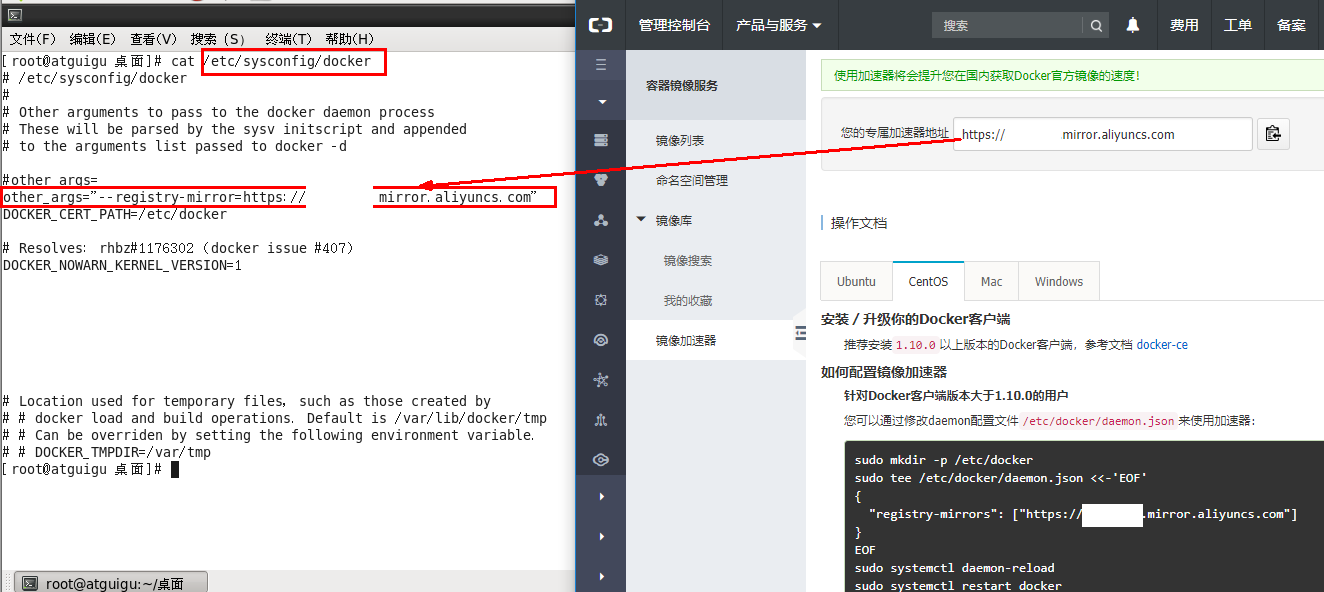The width and height of the screenshot is (1324, 592).
Task: Click the Aliyun logo icon in console header
Action: pos(600,25)
